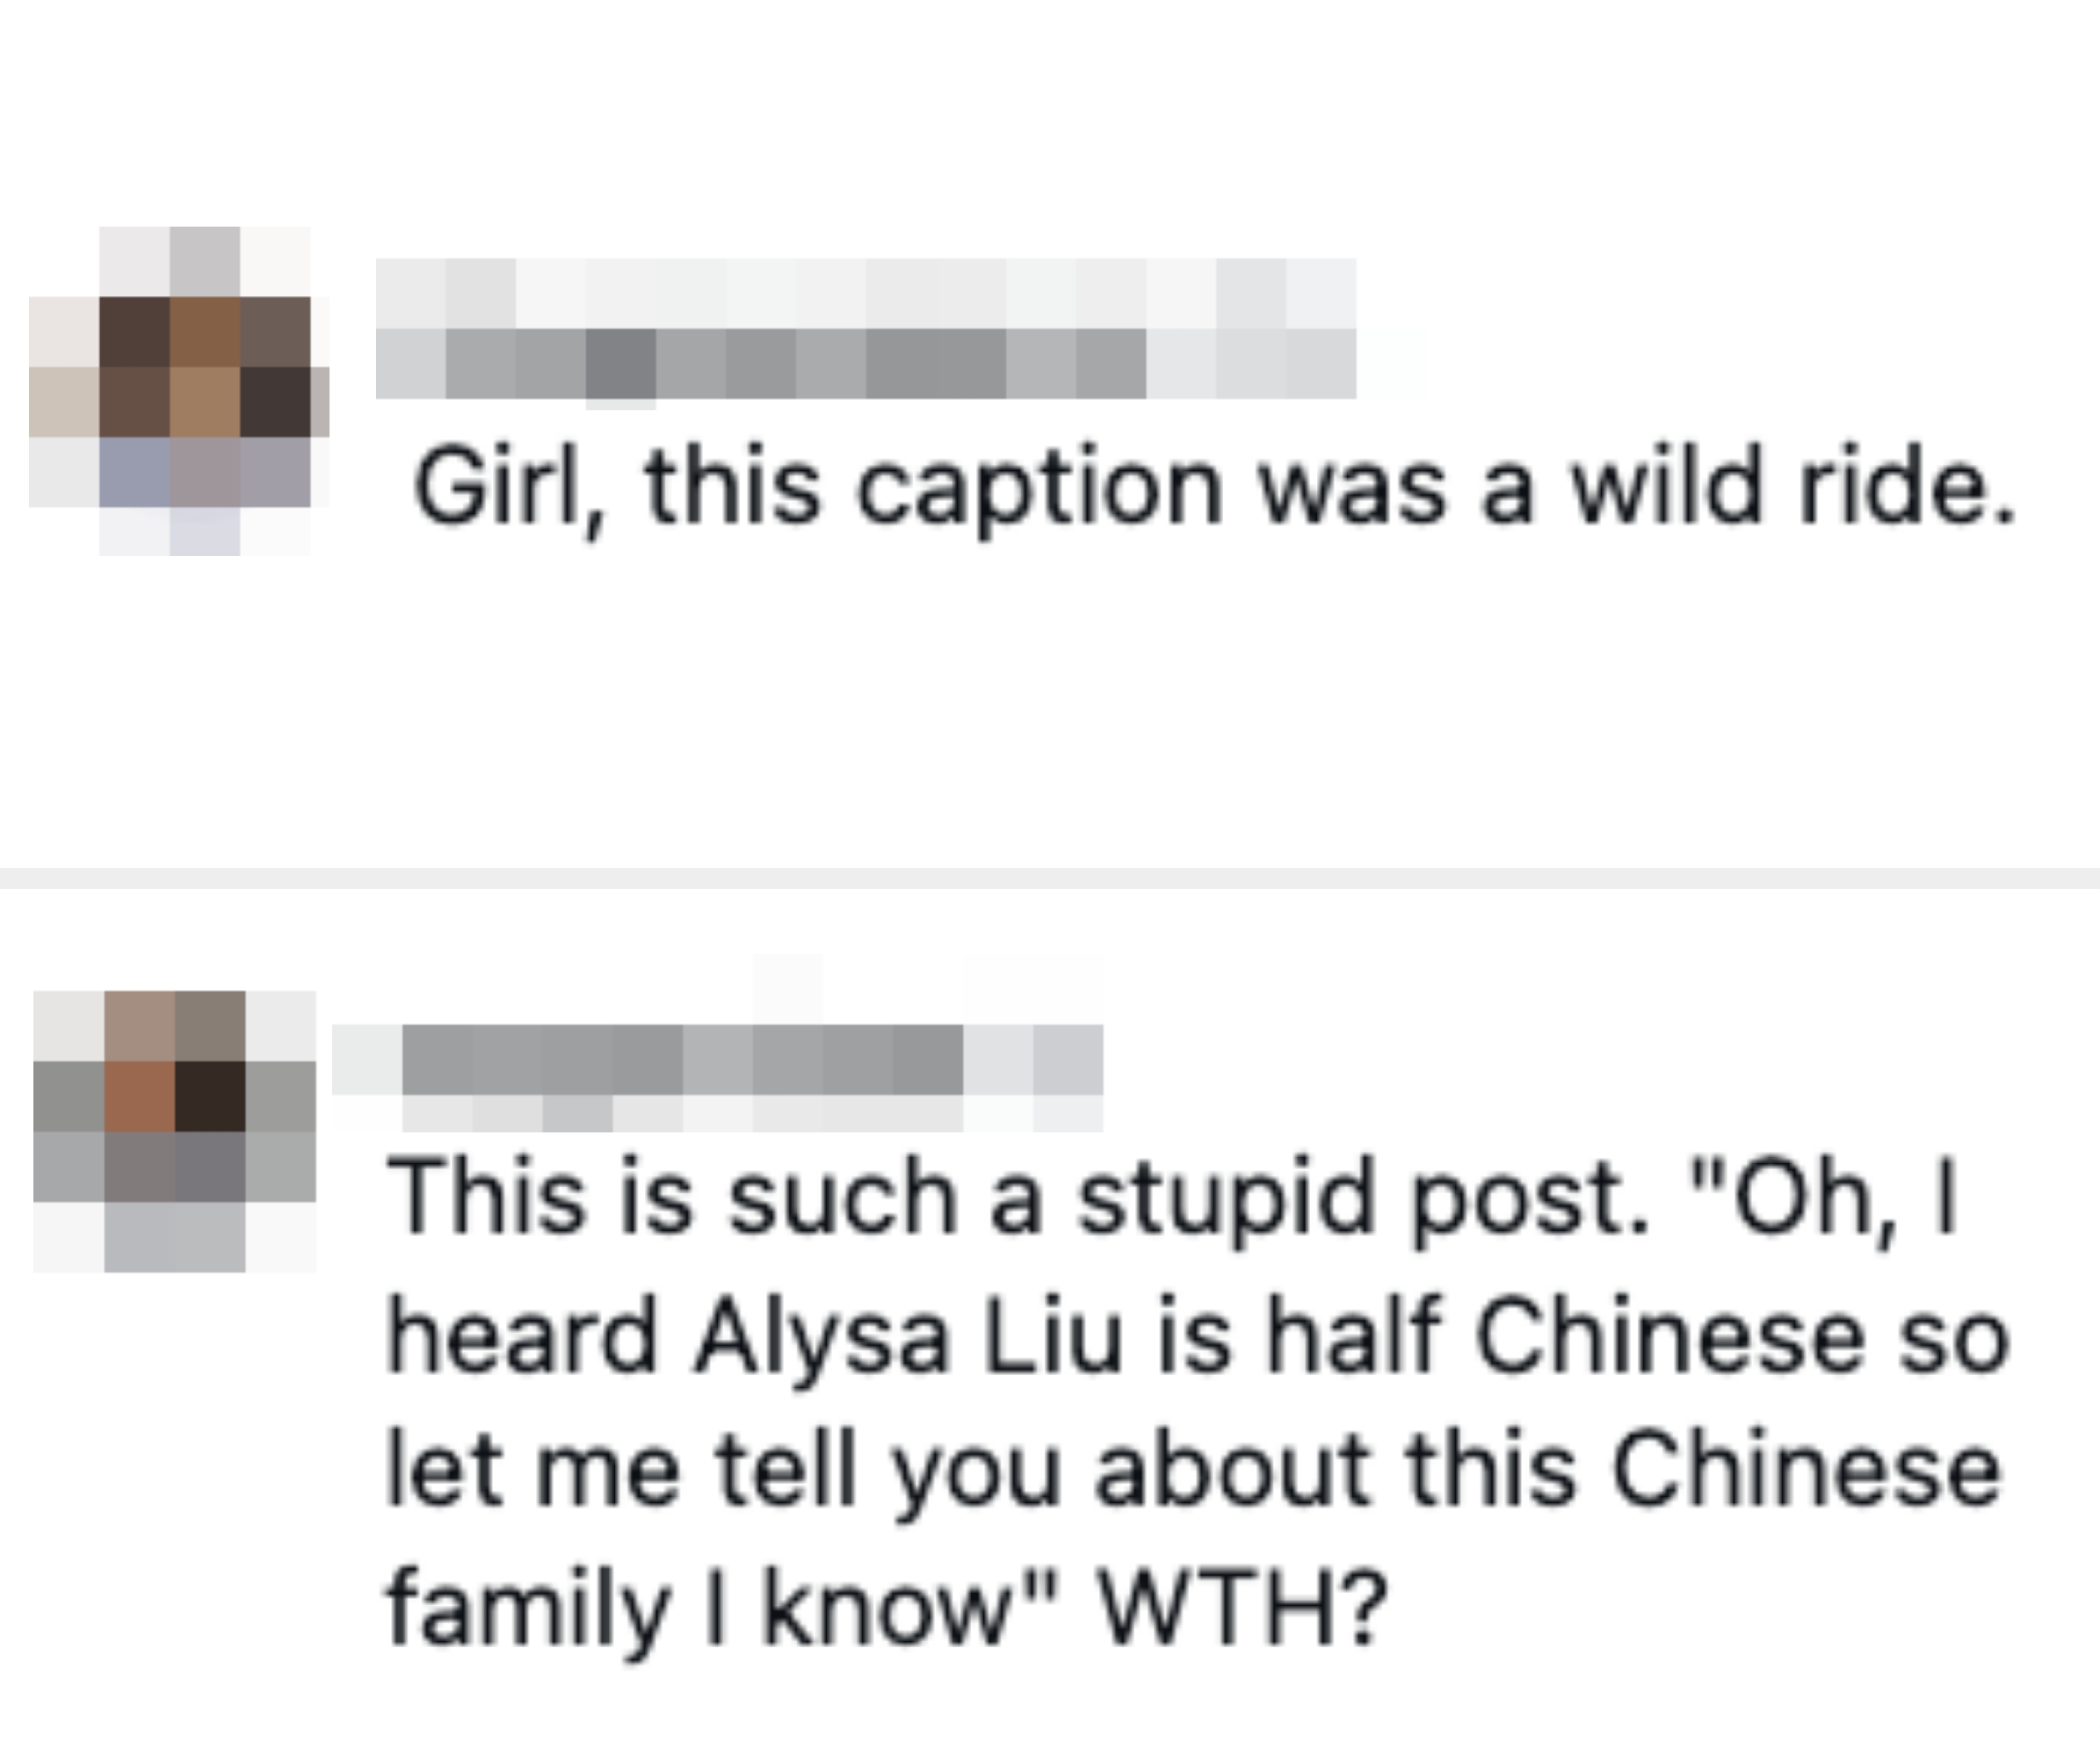Click the second commenter's pixelated profile picture

(175, 1131)
